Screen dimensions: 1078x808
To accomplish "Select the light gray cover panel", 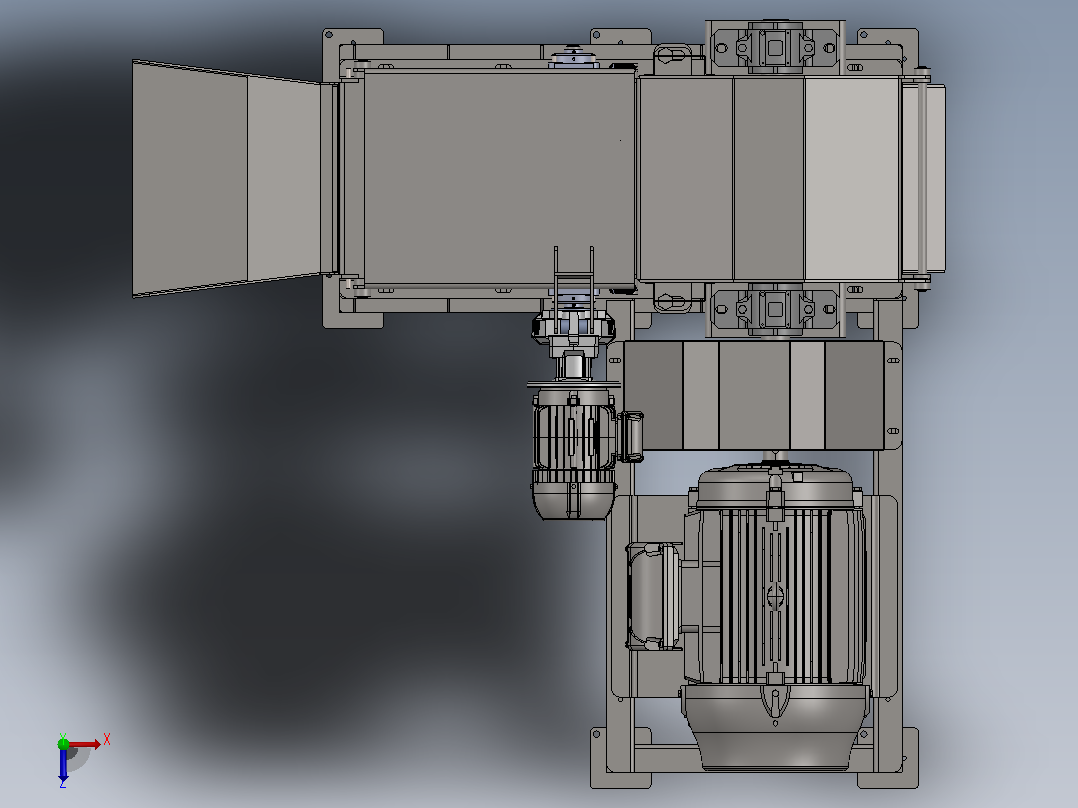I will [x=852, y=179].
